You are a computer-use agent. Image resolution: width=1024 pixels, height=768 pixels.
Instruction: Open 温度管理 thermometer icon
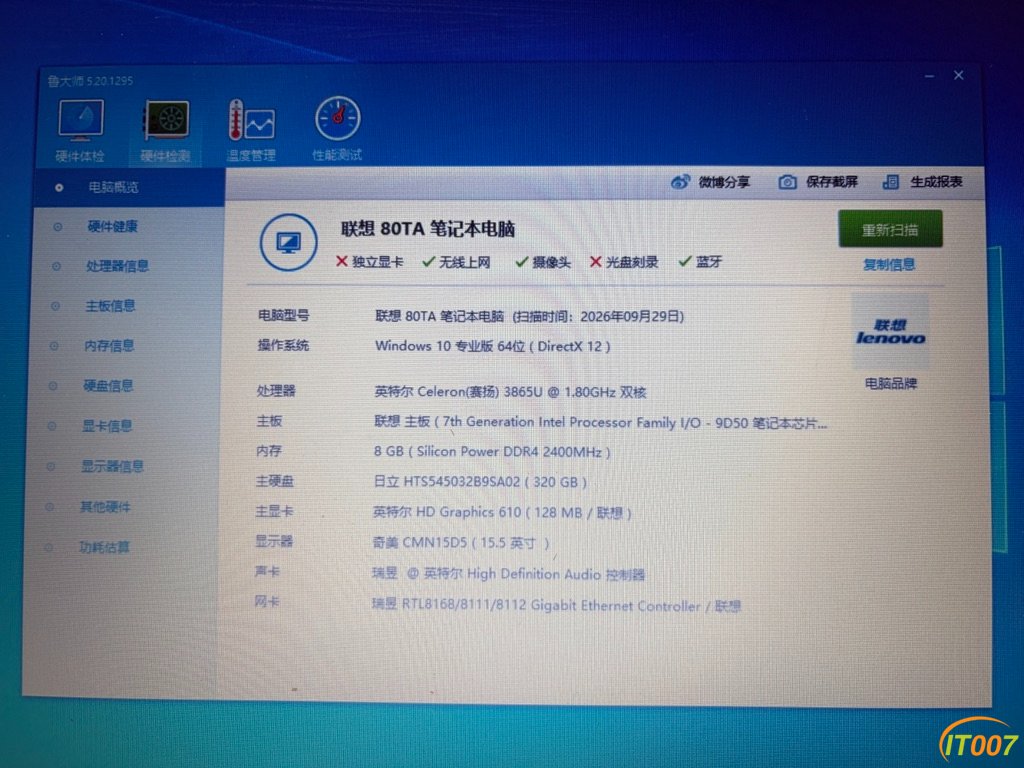pos(251,120)
